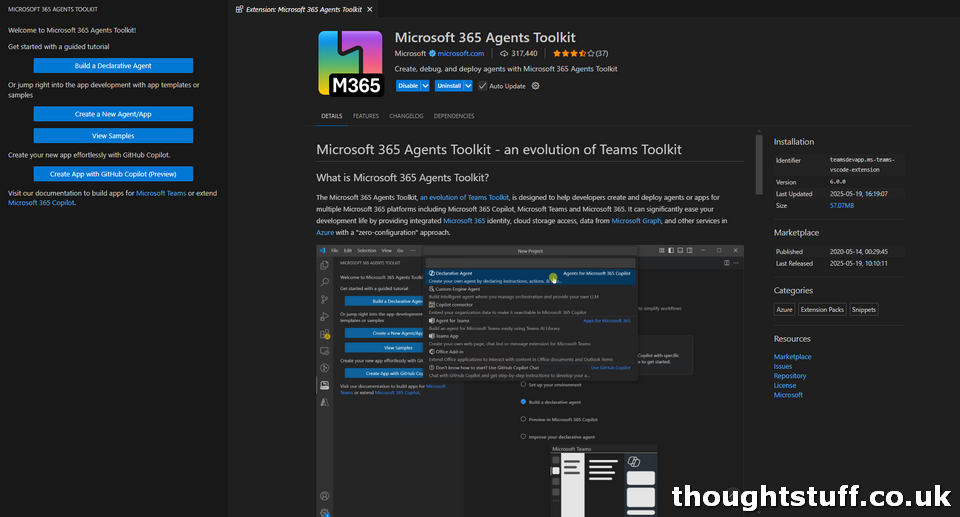Image resolution: width=960 pixels, height=517 pixels.
Task: Click the Last Updated date 2025-05-19, 16:19:07
Action: click(x=858, y=194)
